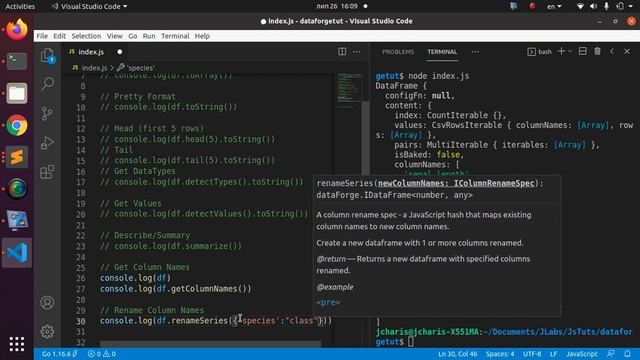Kill terminal with trash icon
The width and height of the screenshot is (640, 360).
click(598, 51)
